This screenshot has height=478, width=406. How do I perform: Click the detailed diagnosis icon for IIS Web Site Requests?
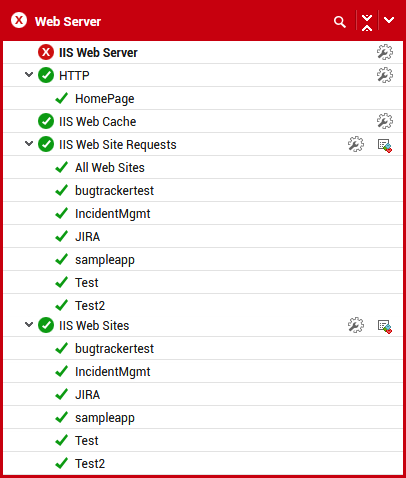[385, 146]
